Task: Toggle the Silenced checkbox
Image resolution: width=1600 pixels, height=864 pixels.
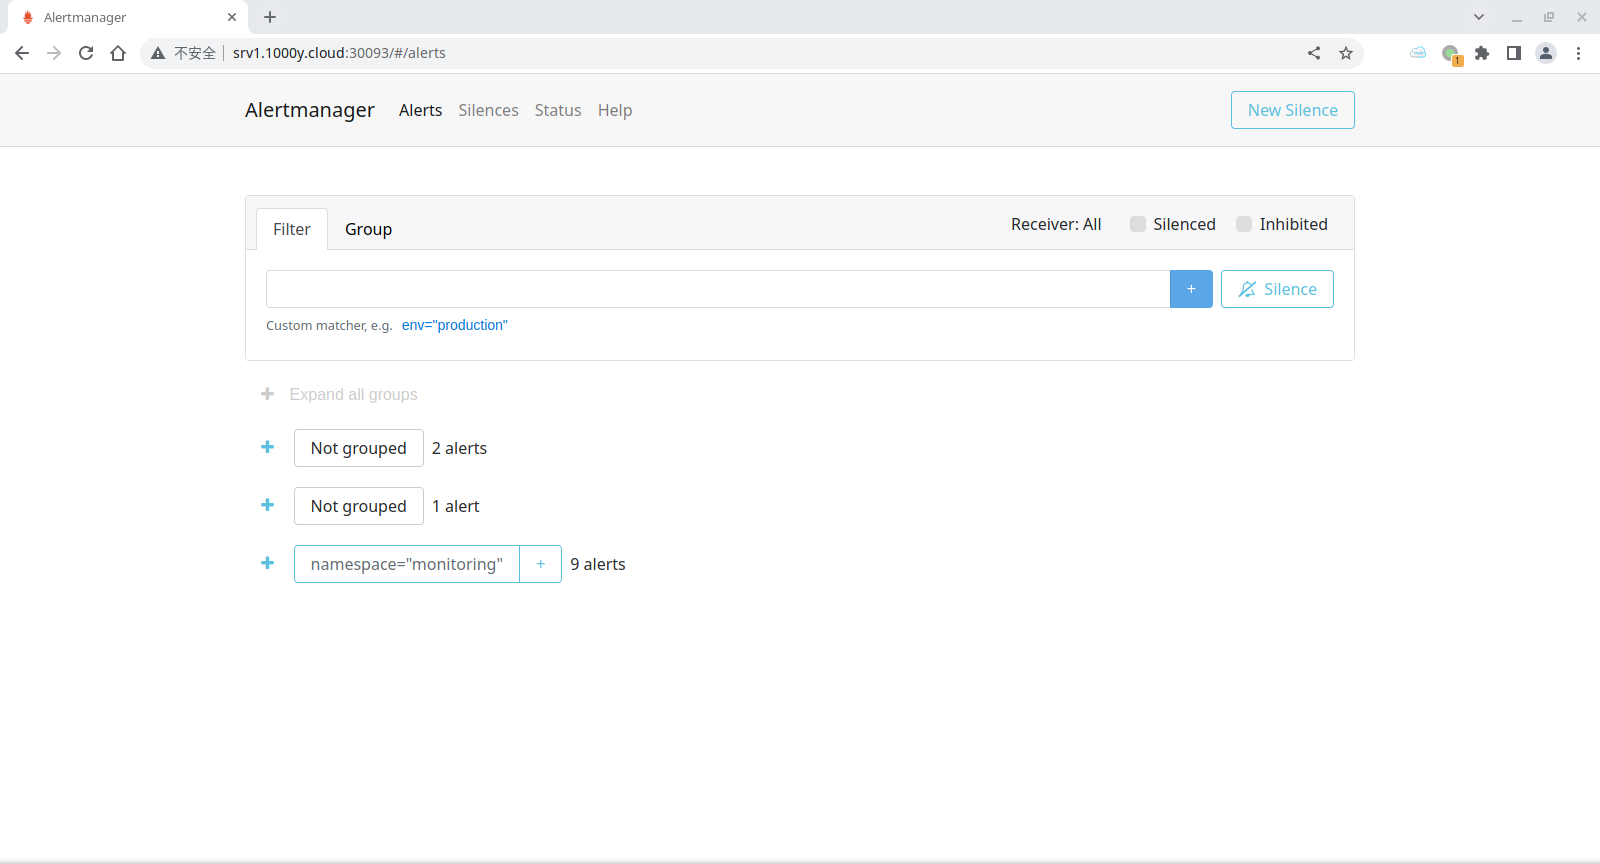Action: pyautogui.click(x=1138, y=224)
